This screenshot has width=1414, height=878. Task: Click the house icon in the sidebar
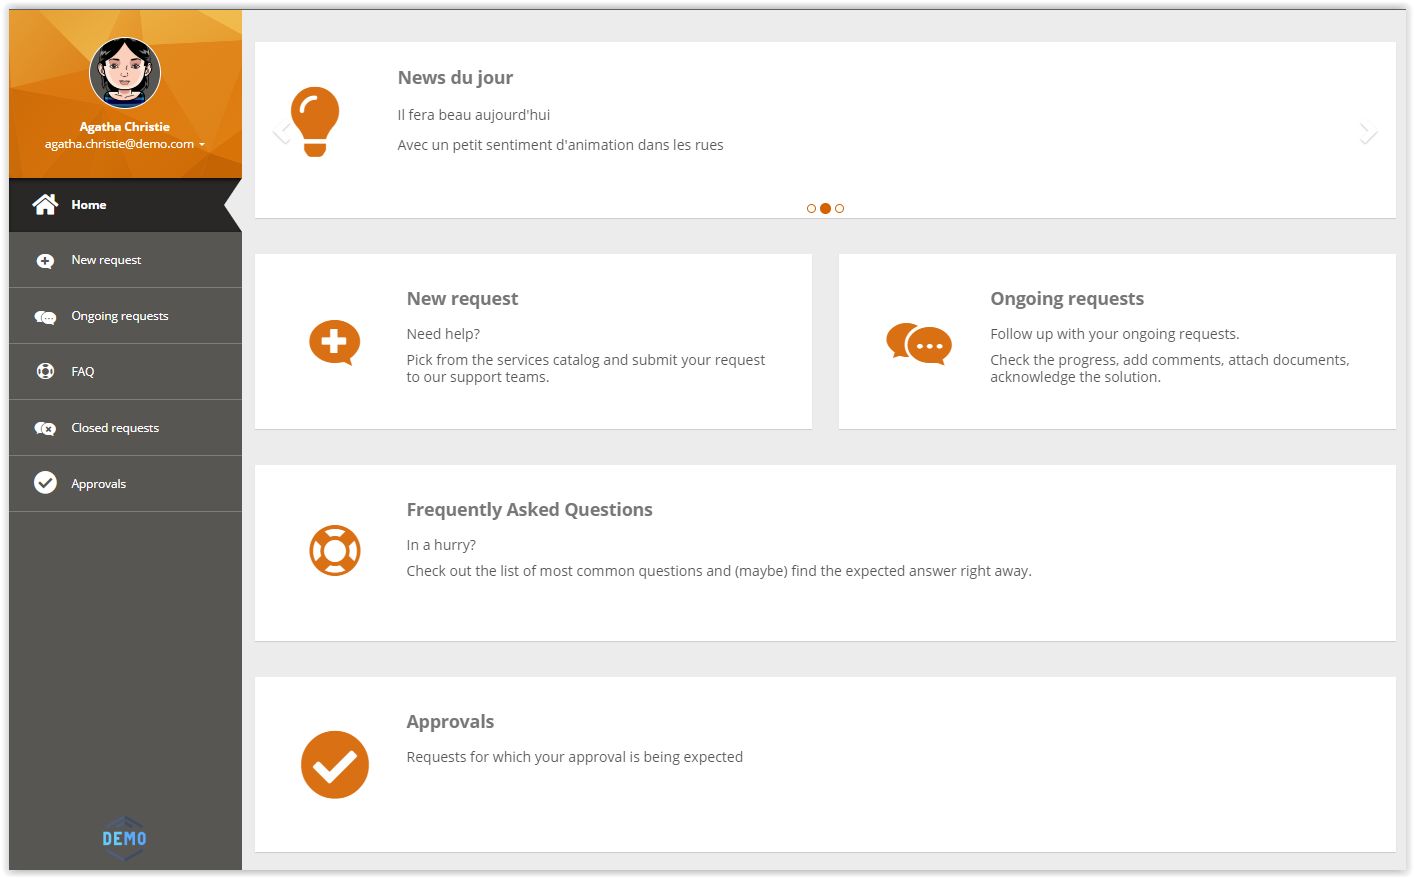pyautogui.click(x=45, y=205)
